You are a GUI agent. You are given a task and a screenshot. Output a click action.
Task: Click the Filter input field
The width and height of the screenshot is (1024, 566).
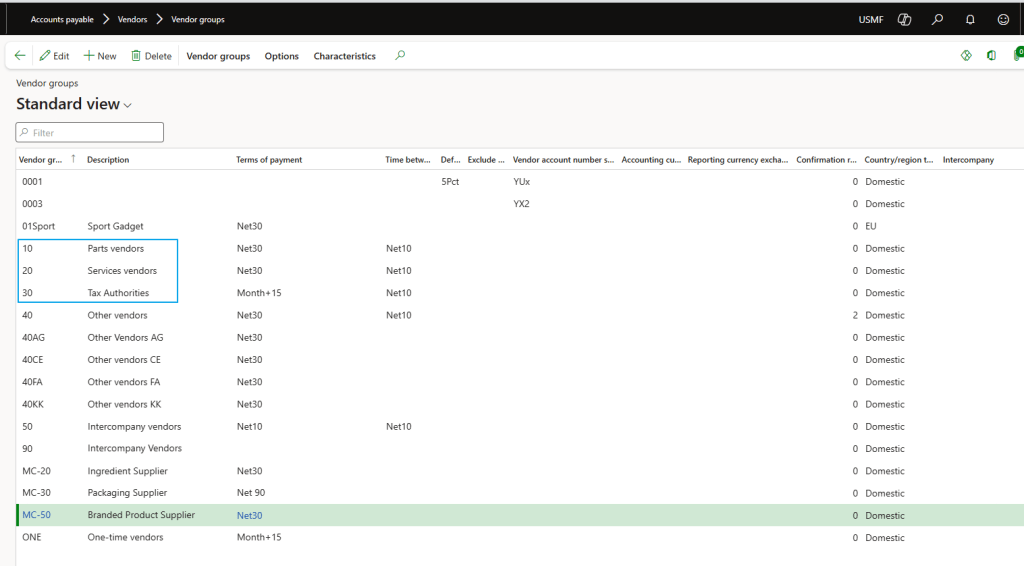(x=90, y=132)
